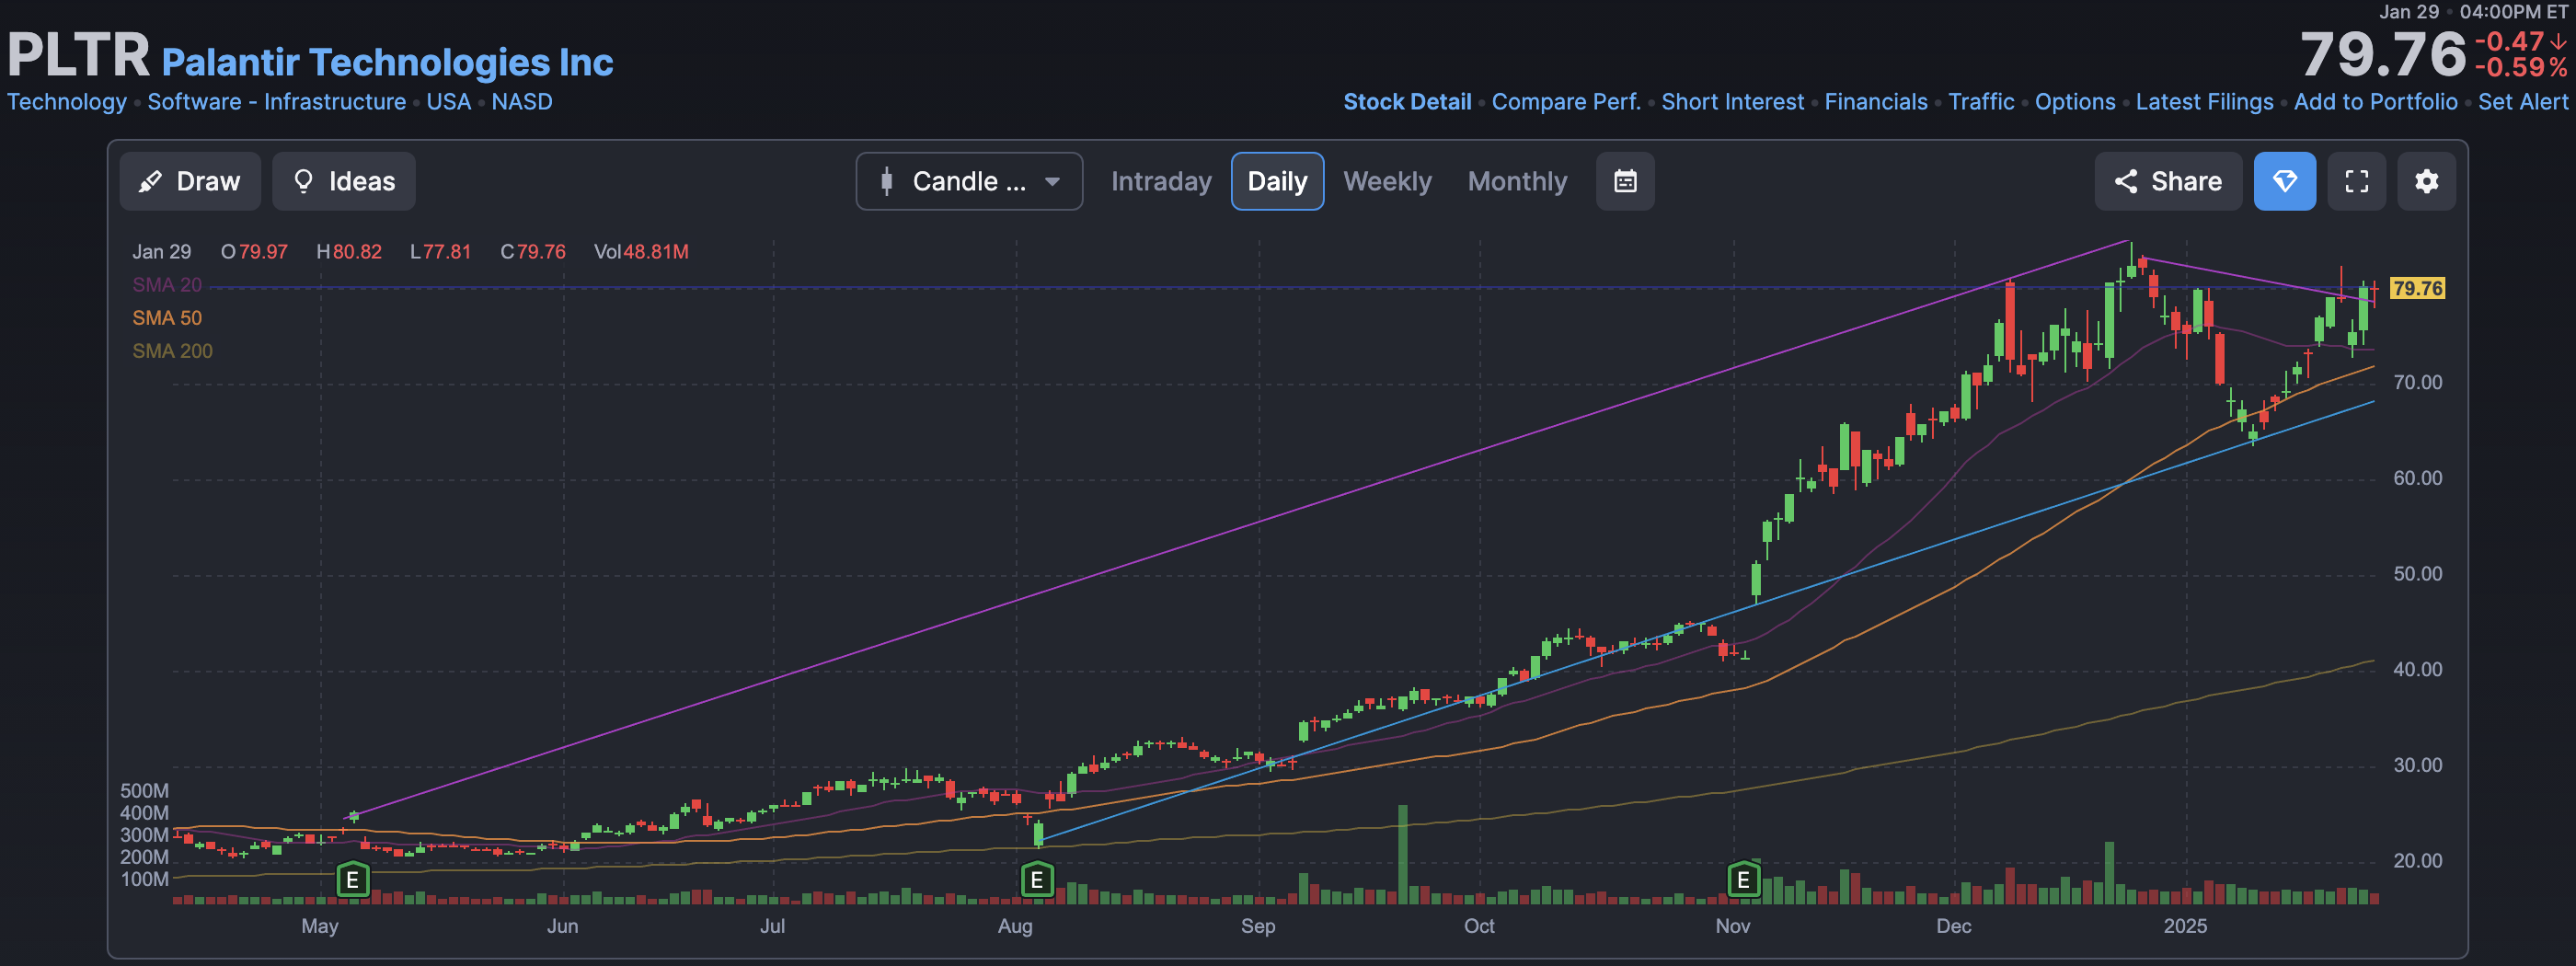
Task: Open chart settings gear
Action: 2426,181
